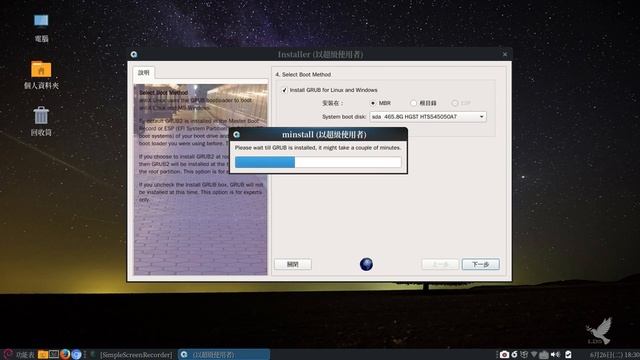
Task: Click the 上一步 back button
Action: [x=440, y=264]
